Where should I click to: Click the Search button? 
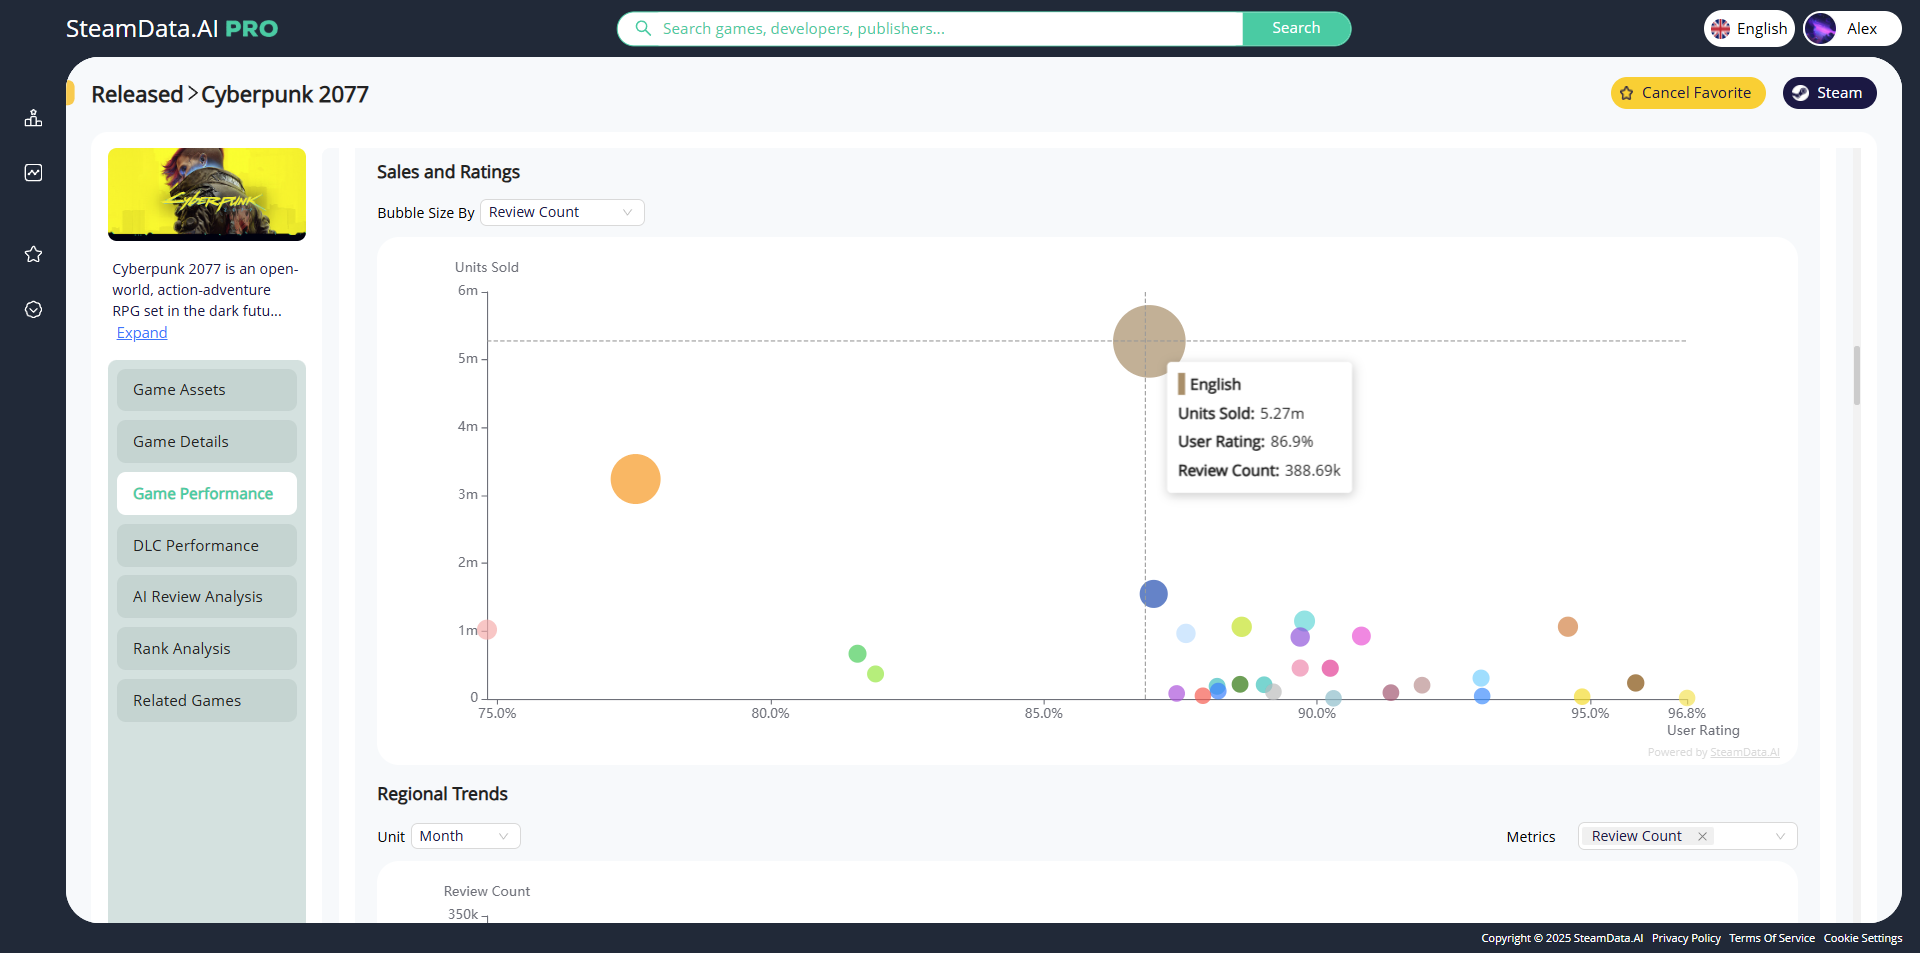pyautogui.click(x=1296, y=28)
